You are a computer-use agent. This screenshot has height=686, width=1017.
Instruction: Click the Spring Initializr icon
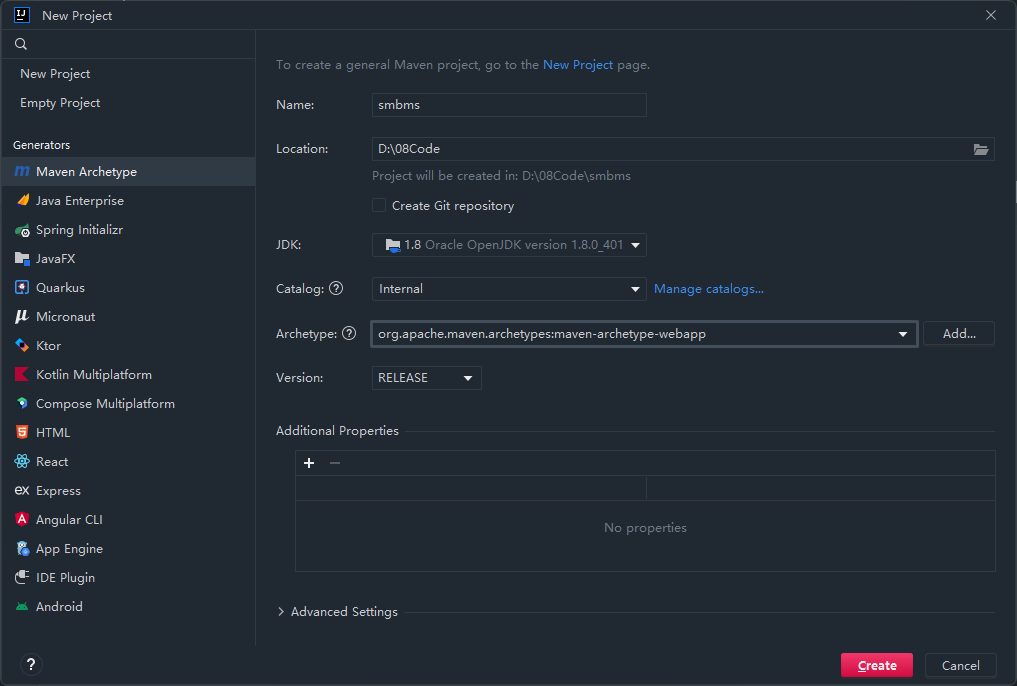pyautogui.click(x=22, y=230)
